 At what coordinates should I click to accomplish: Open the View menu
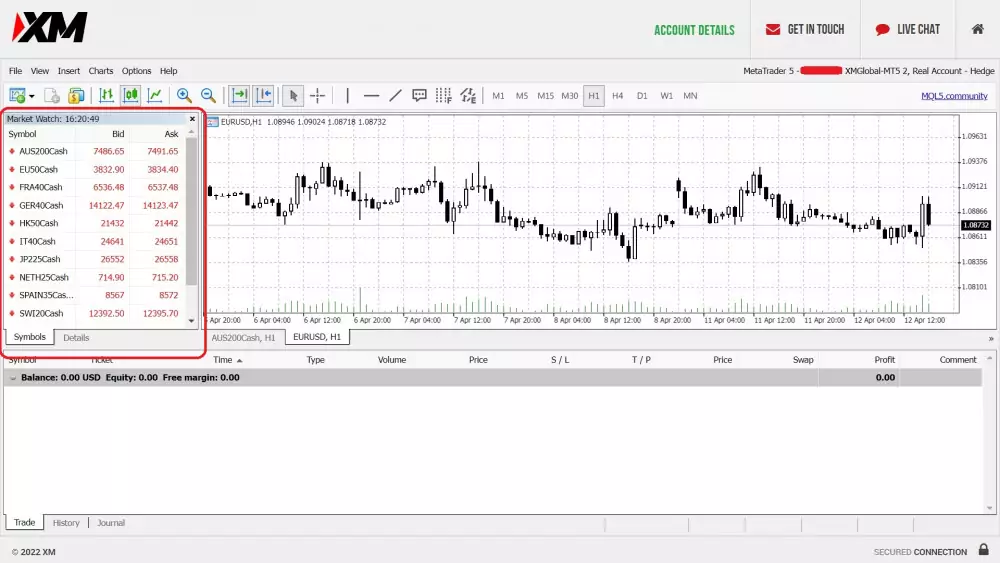coord(40,71)
